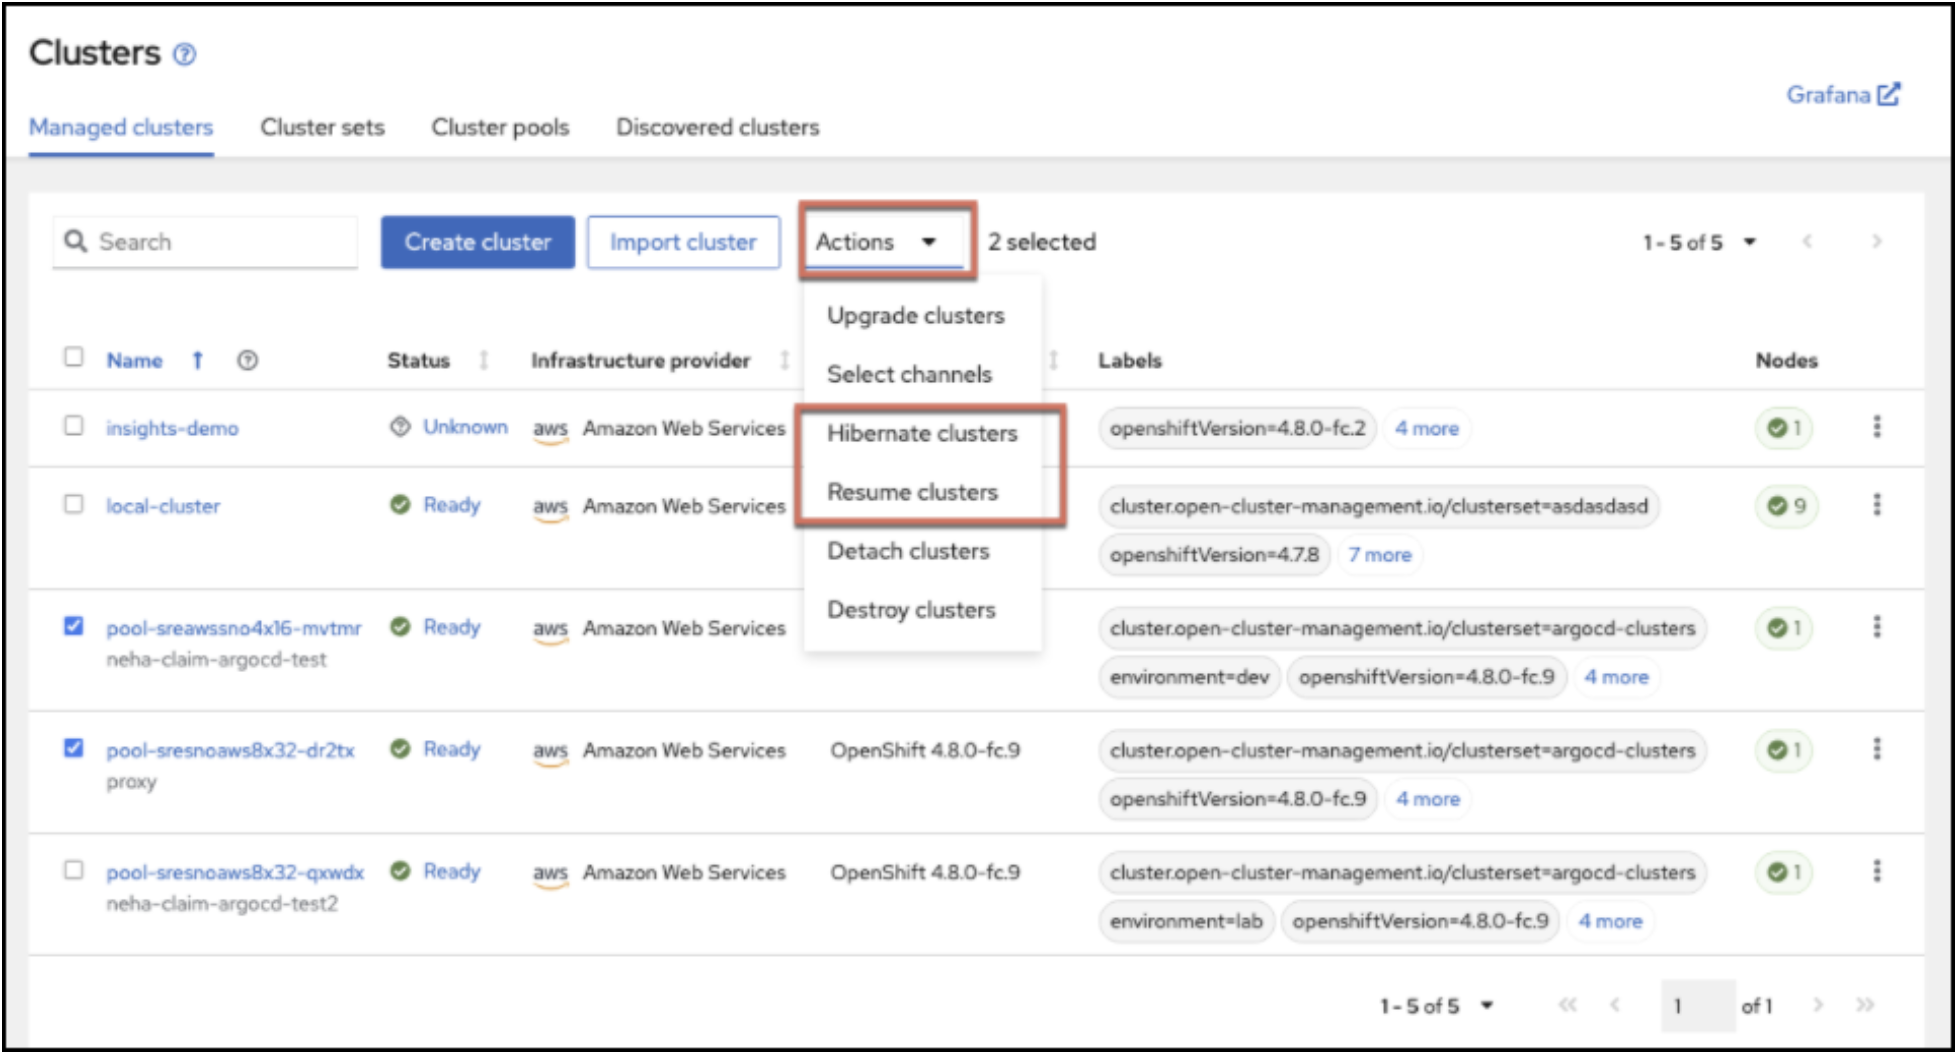Uncheck the pool-sreawssno4x16-mvtmr checkbox

(74, 627)
